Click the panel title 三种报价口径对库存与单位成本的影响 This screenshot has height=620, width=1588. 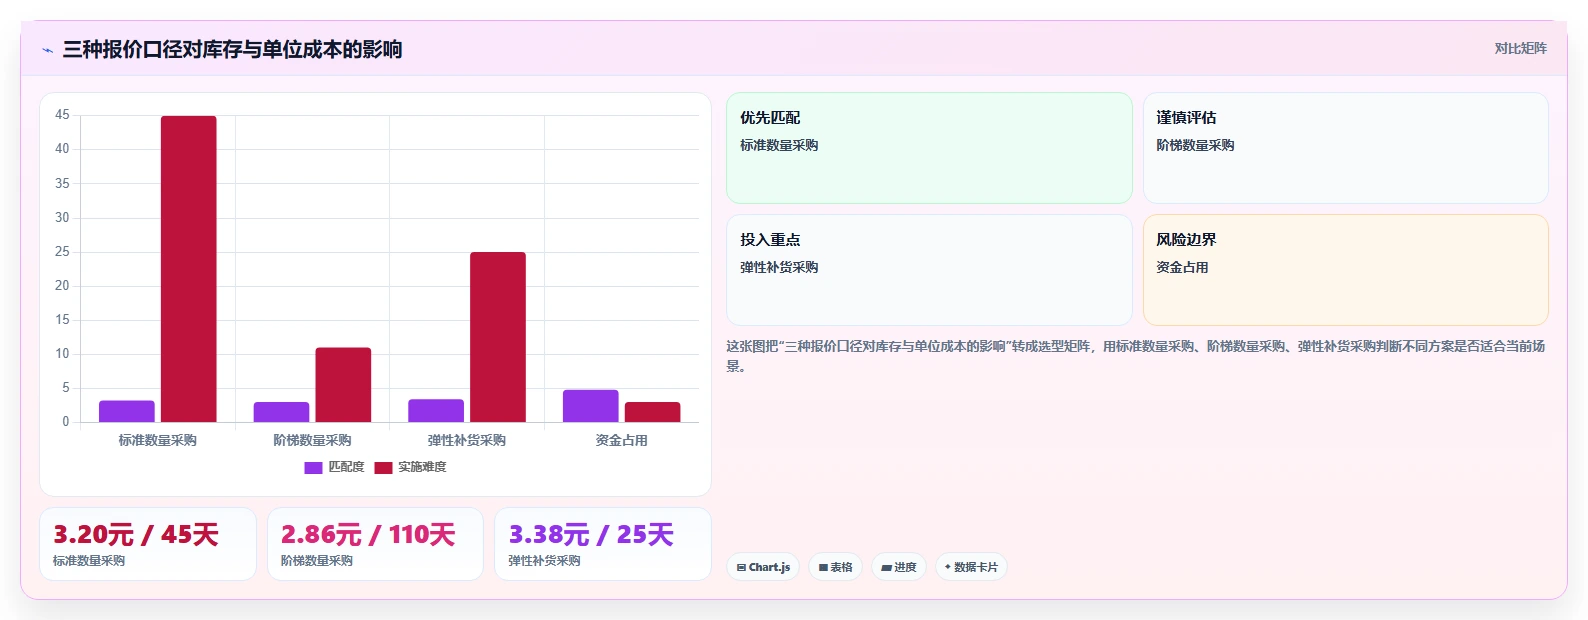tap(232, 49)
